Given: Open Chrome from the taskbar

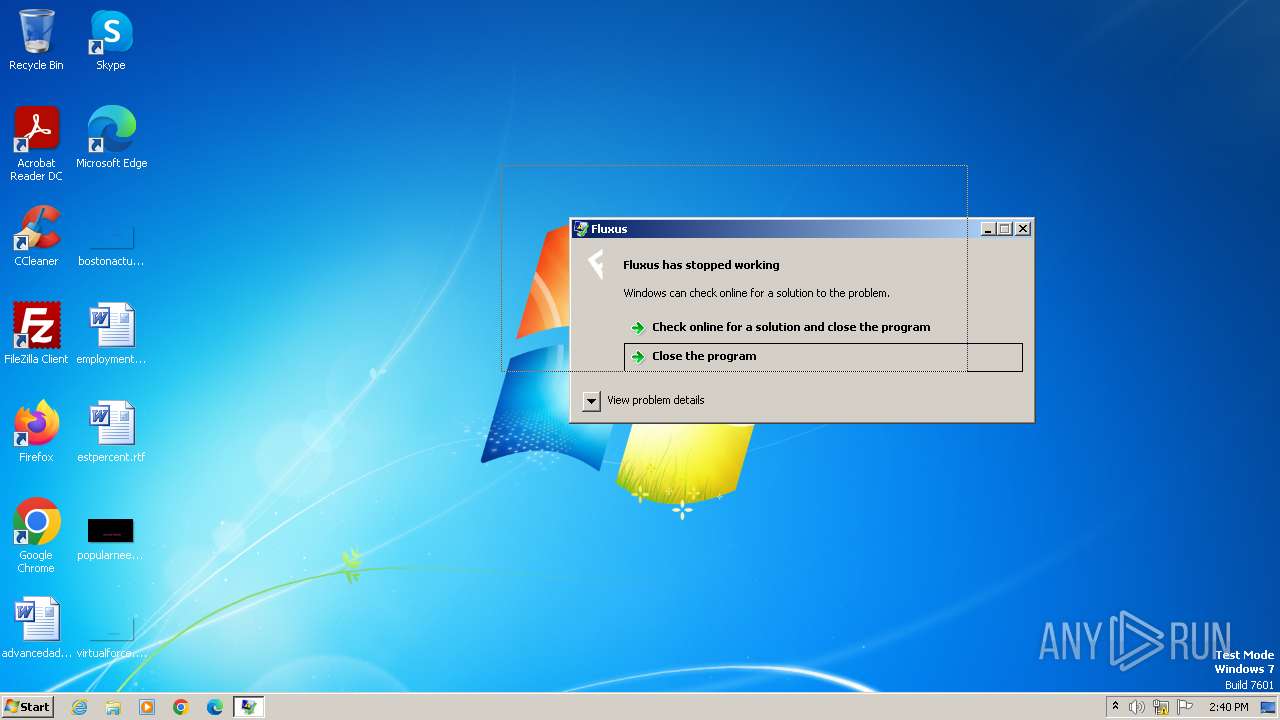Looking at the screenshot, I should coord(181,707).
